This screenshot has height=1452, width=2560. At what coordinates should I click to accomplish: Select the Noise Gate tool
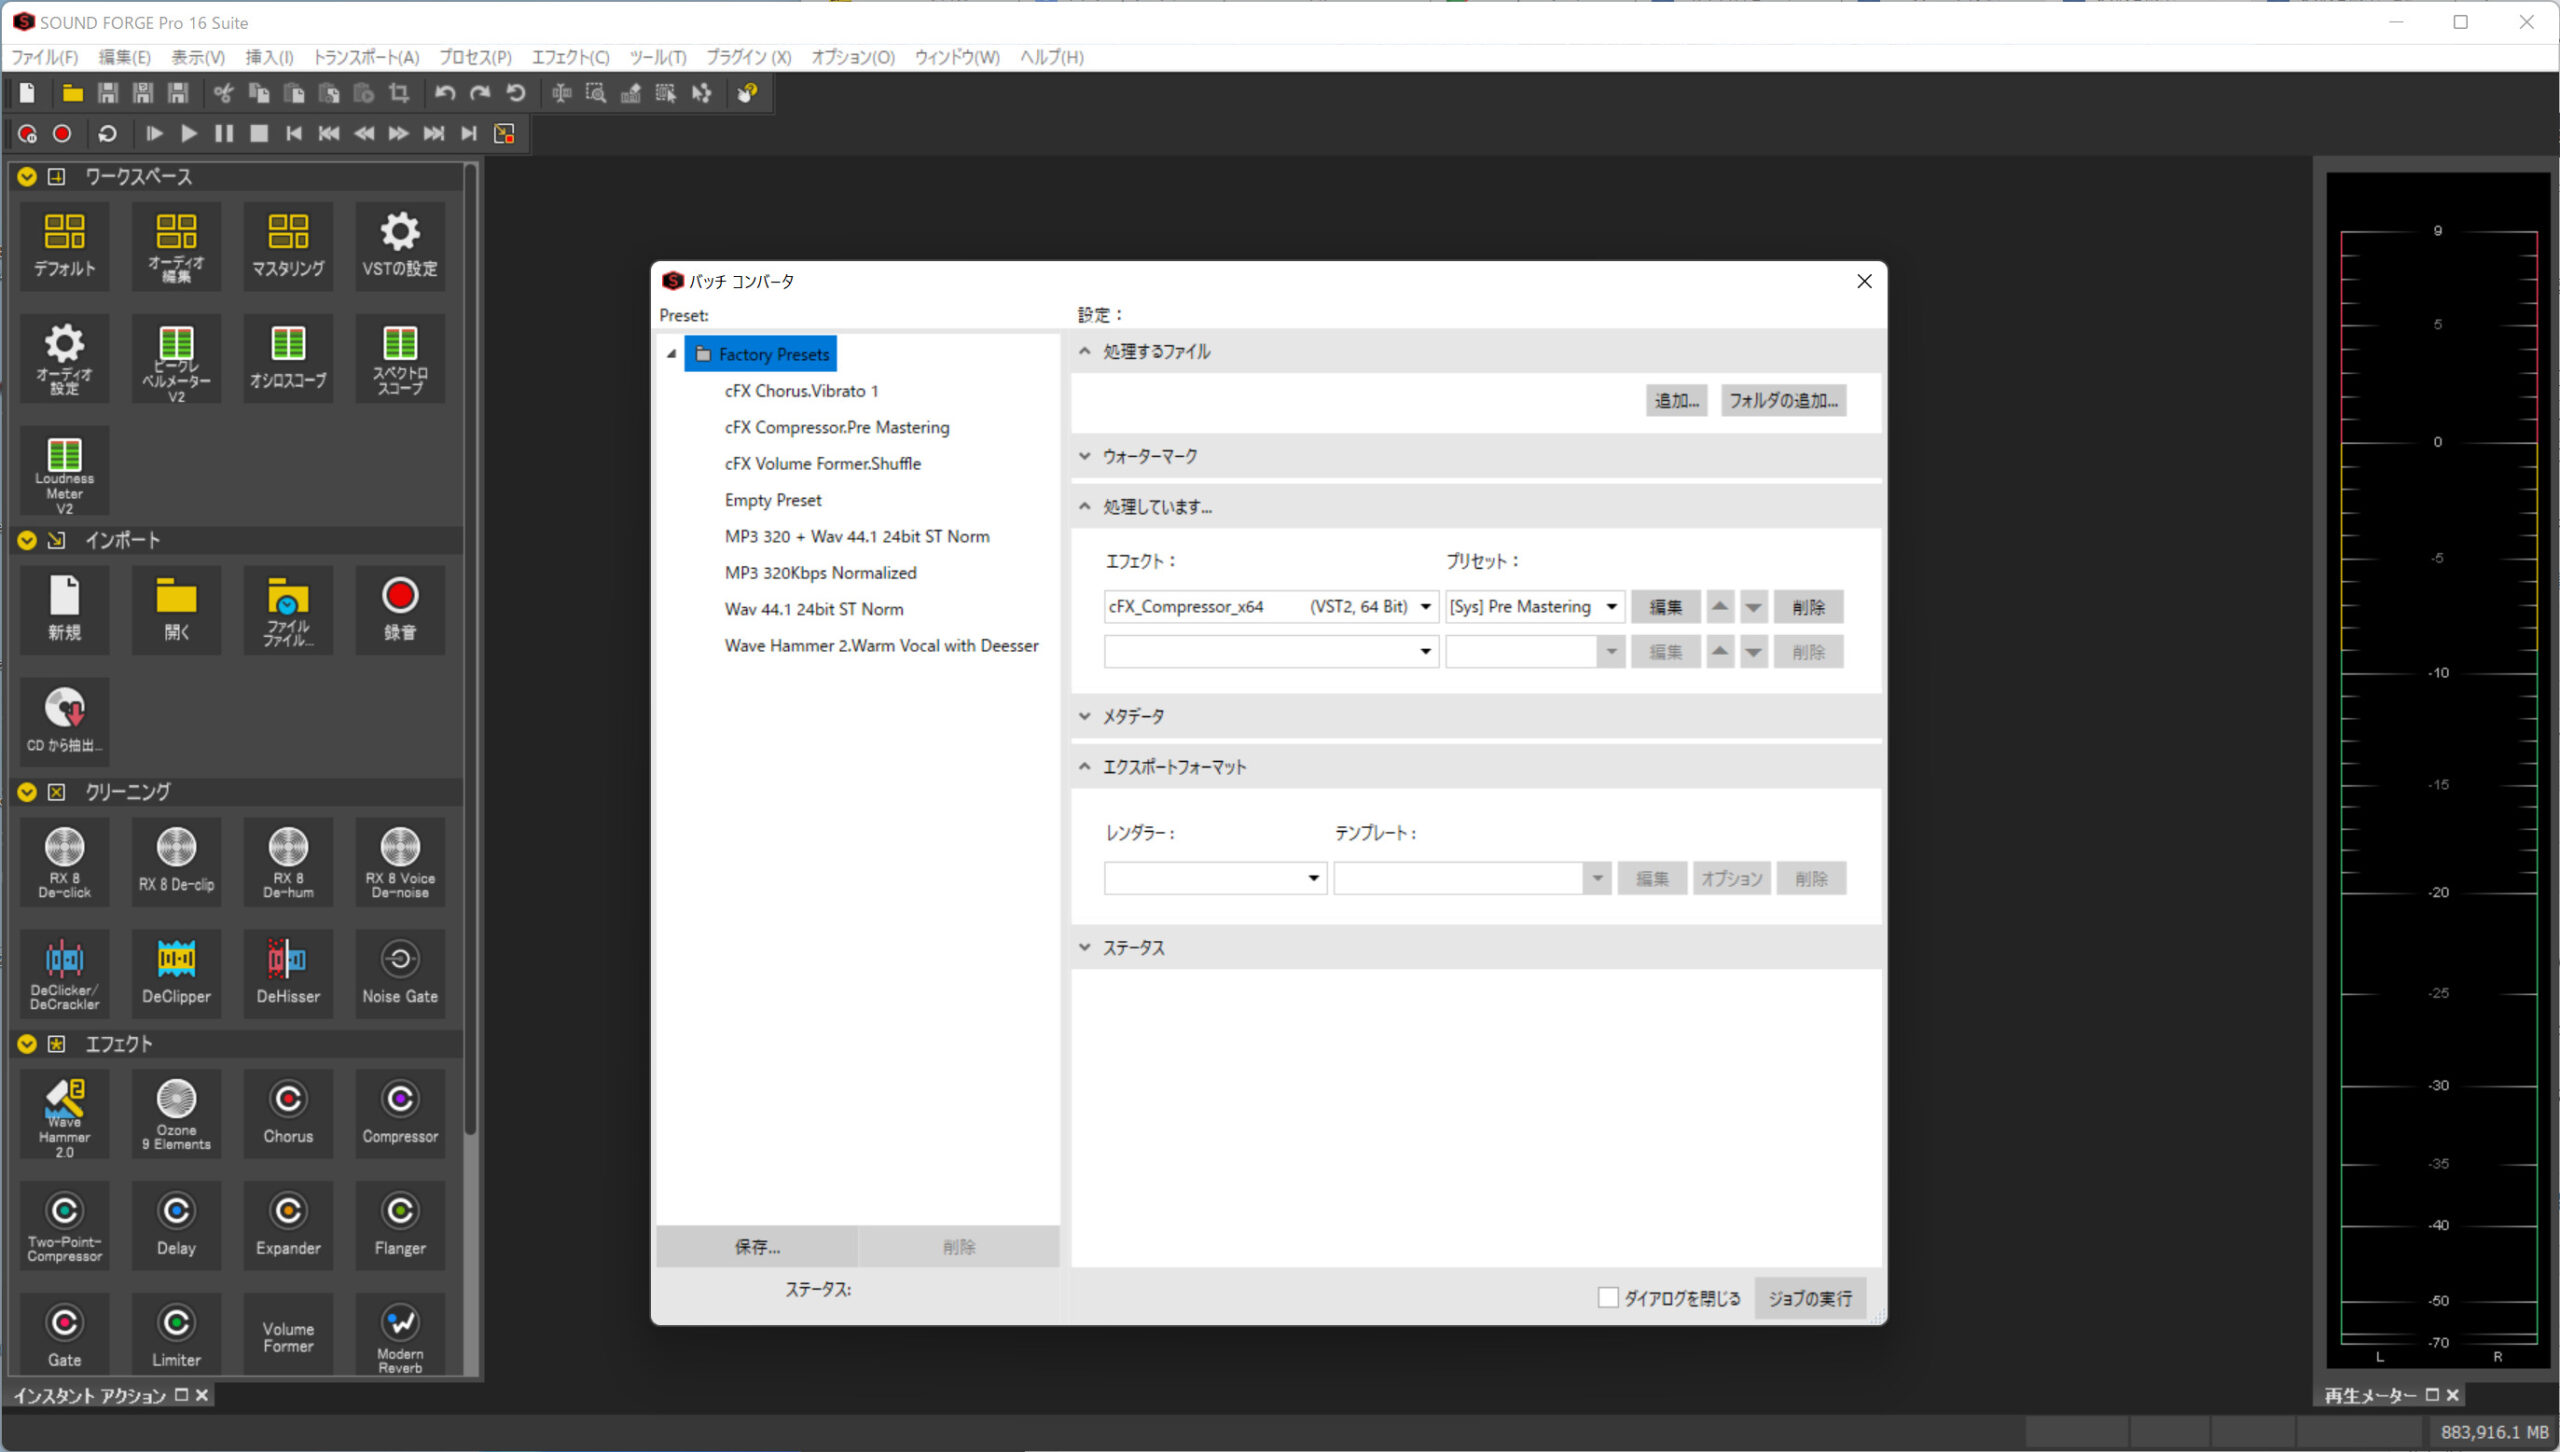coord(400,973)
